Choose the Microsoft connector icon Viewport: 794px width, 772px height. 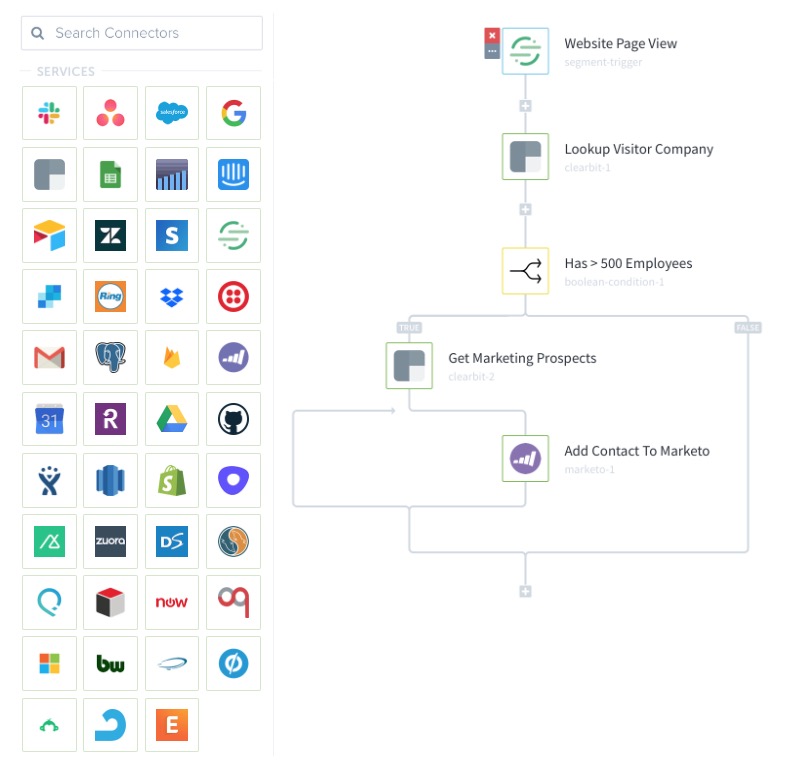[49, 664]
